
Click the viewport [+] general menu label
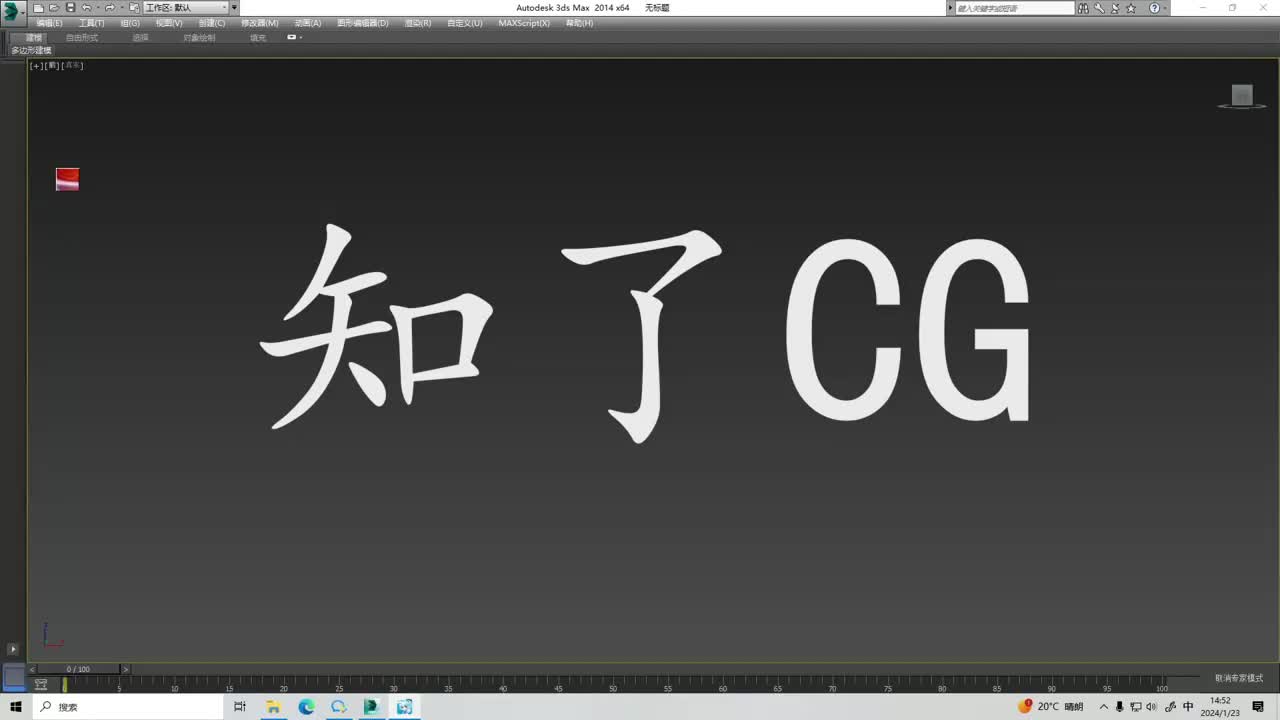point(36,66)
